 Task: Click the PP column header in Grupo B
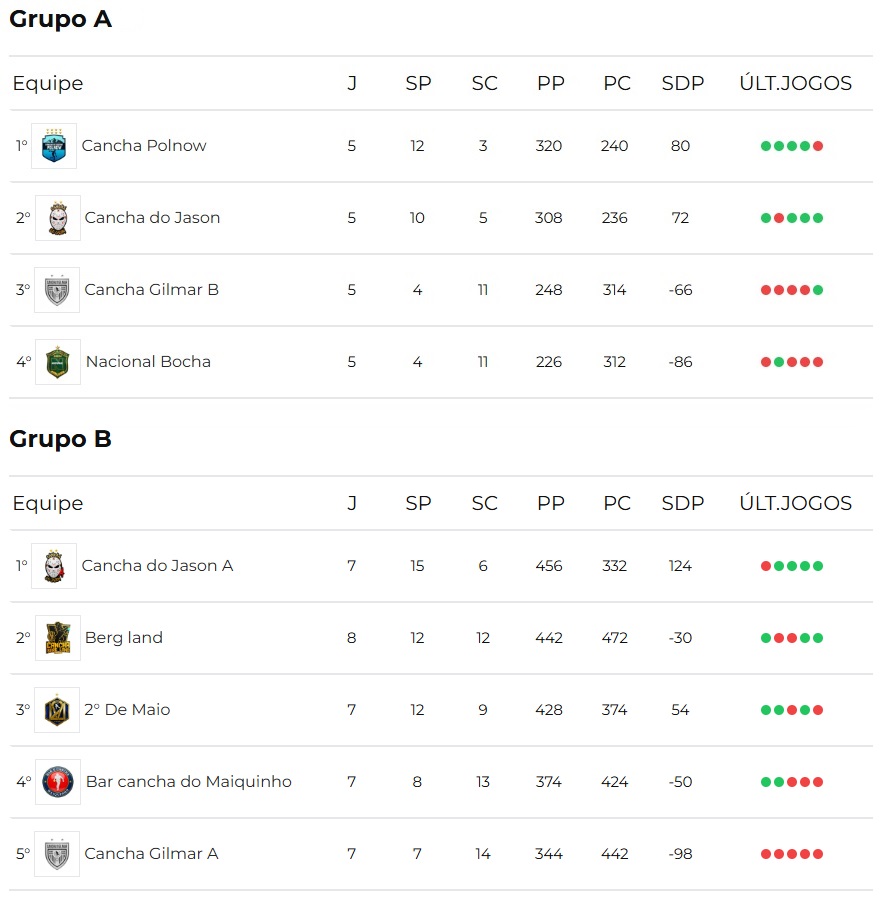550,503
